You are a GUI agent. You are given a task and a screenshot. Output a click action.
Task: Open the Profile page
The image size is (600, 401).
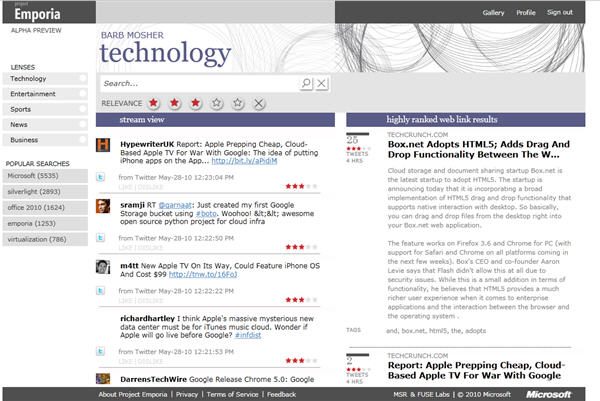pyautogui.click(x=526, y=13)
